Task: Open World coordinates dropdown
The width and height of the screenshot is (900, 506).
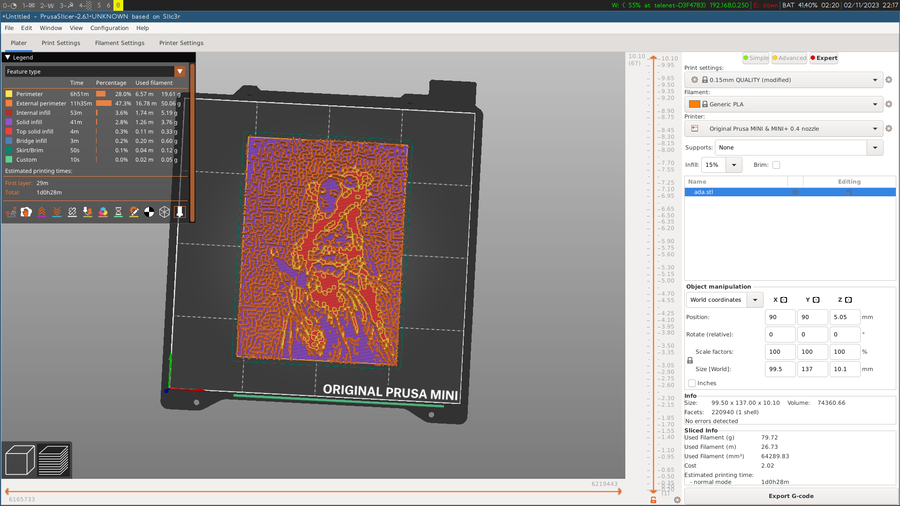Action: coord(724,300)
